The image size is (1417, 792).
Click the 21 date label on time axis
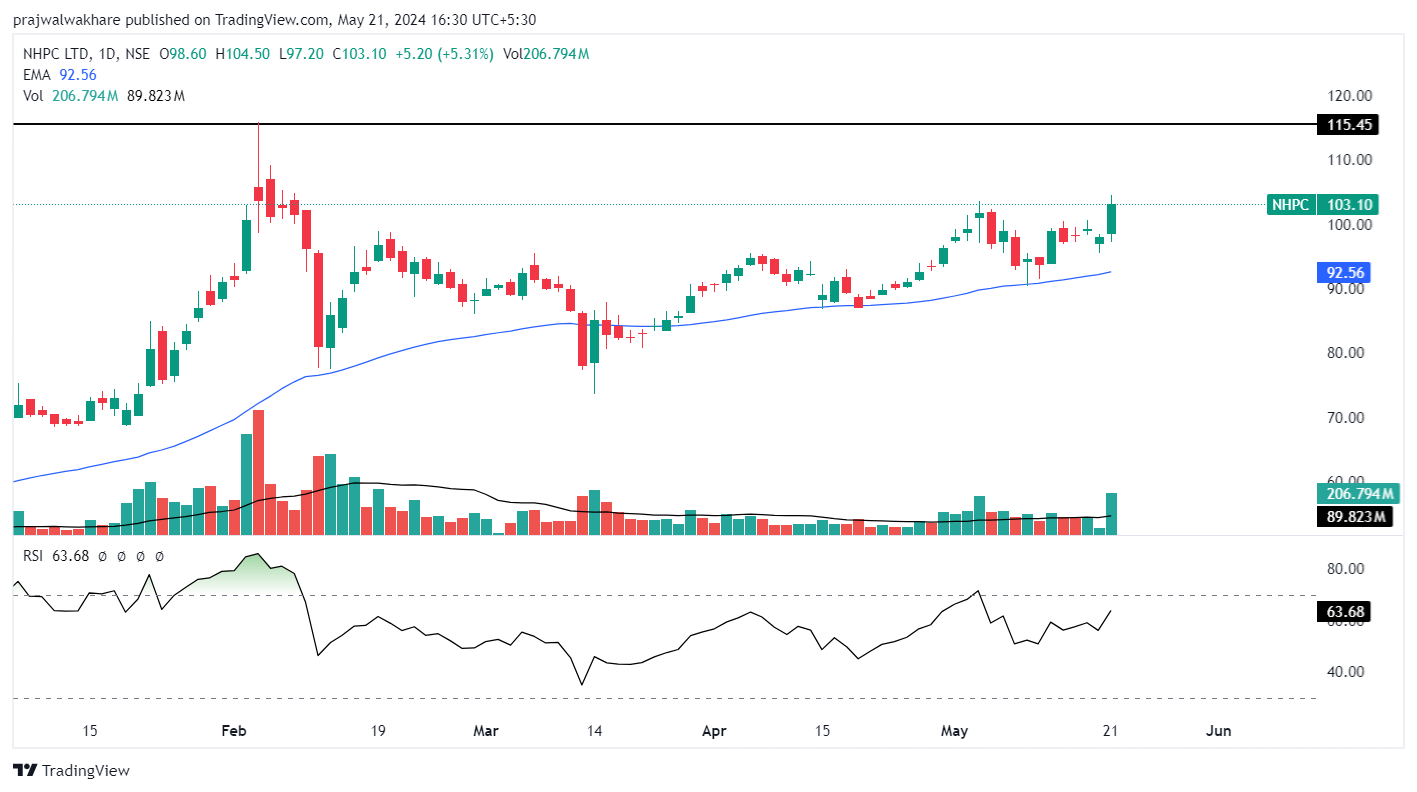(1110, 731)
